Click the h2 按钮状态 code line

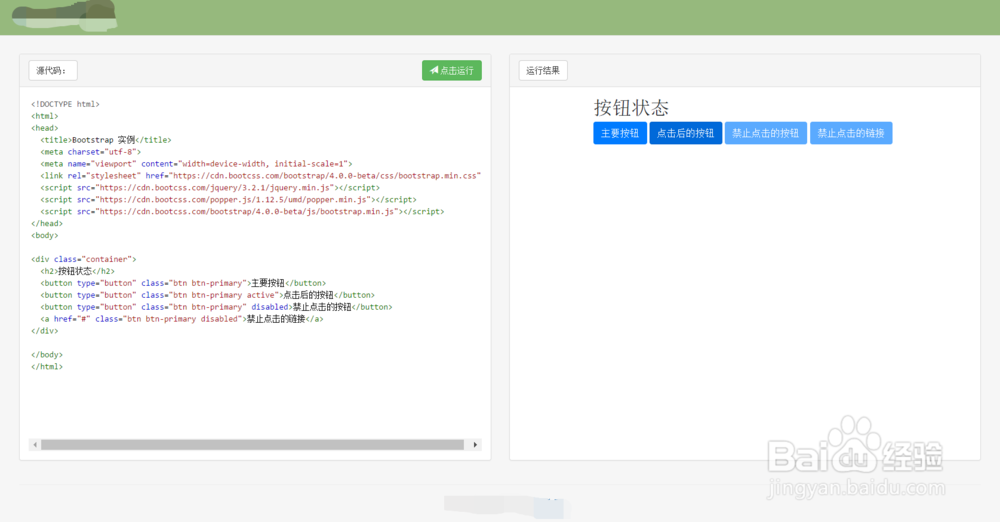pyautogui.click(x=78, y=271)
